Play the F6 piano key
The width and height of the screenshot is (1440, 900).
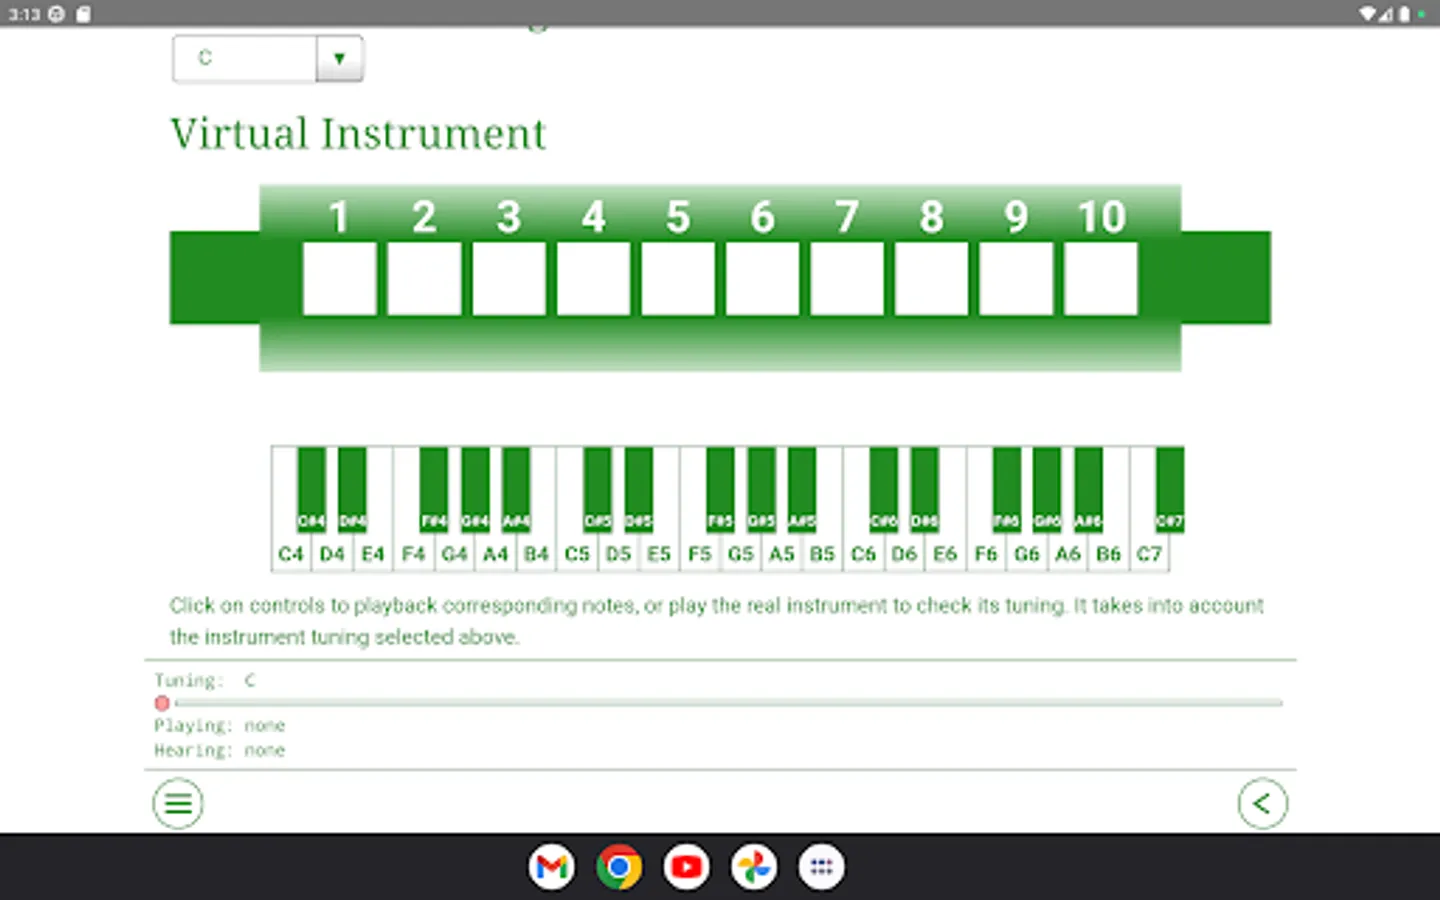[x=986, y=553]
